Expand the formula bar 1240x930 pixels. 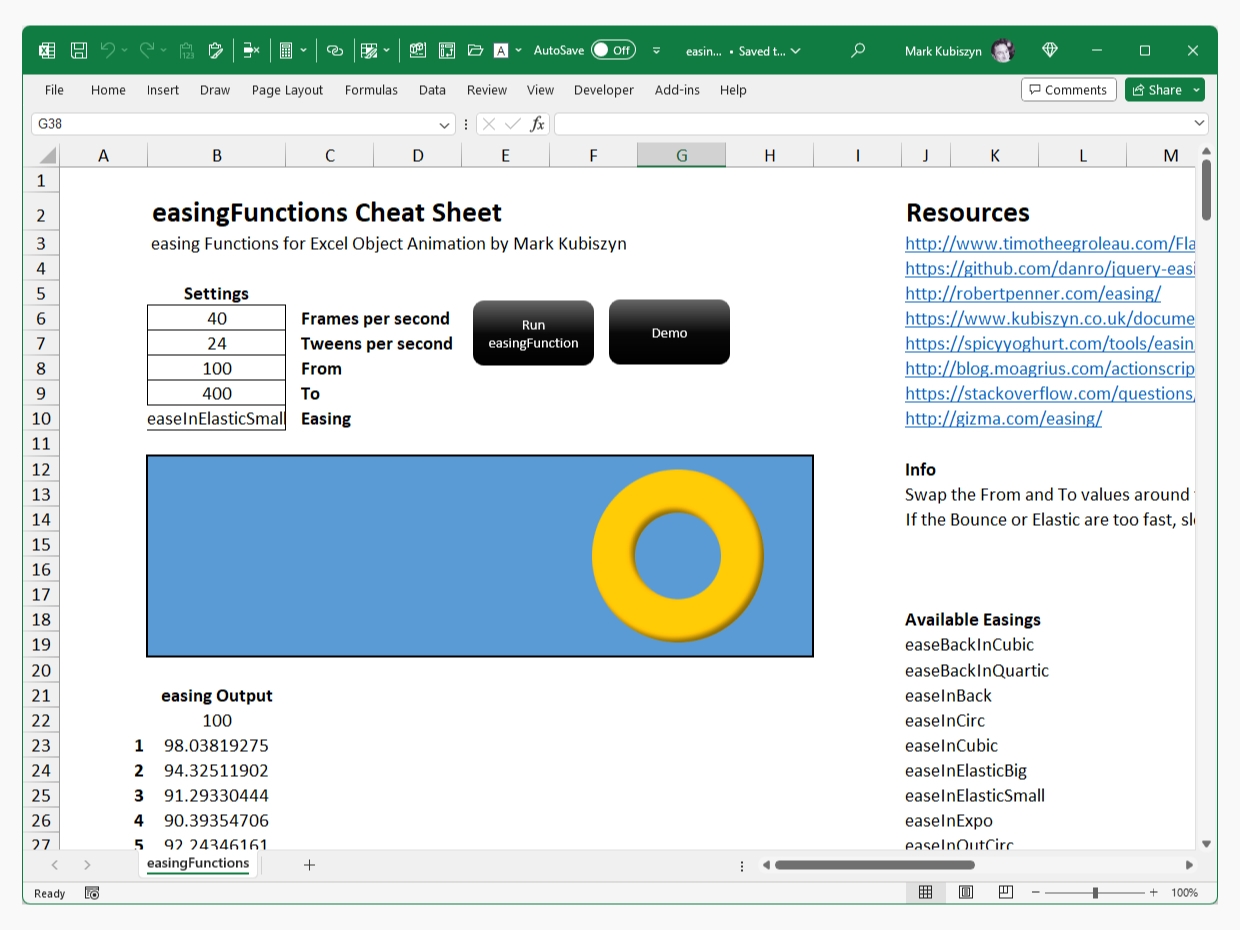[x=1199, y=123]
